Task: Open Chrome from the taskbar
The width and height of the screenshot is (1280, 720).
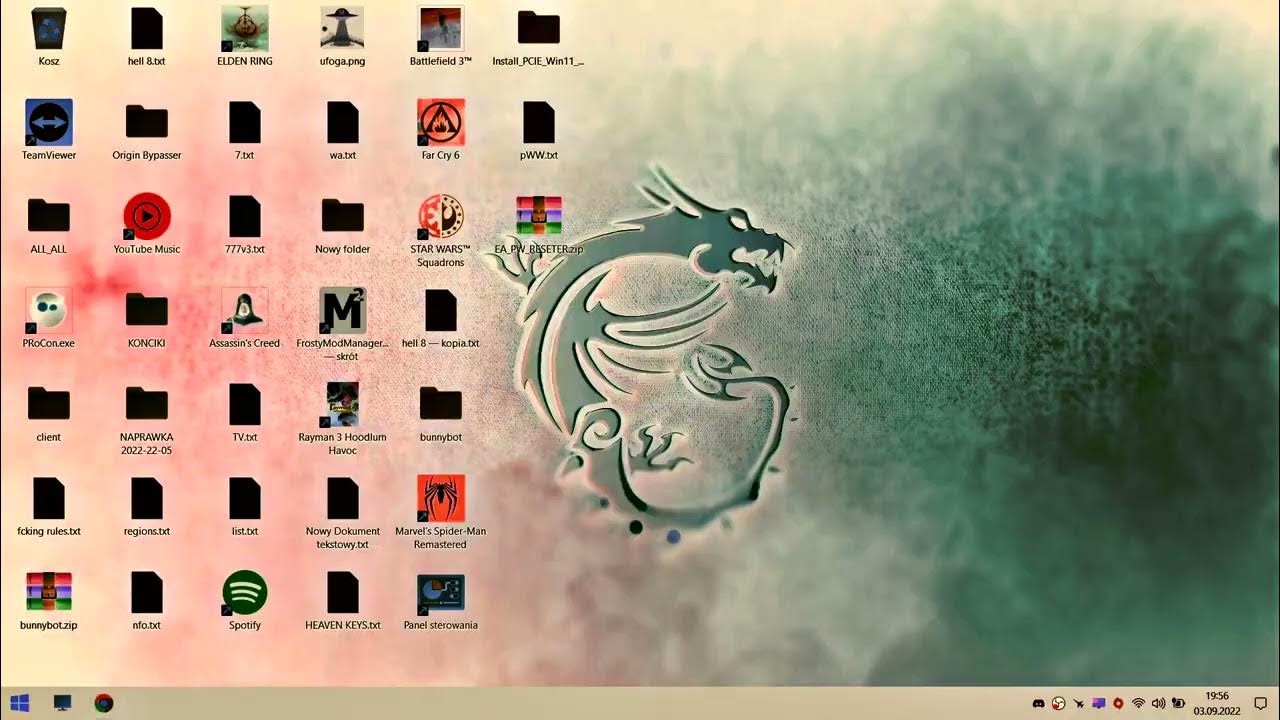Action: pyautogui.click(x=104, y=703)
